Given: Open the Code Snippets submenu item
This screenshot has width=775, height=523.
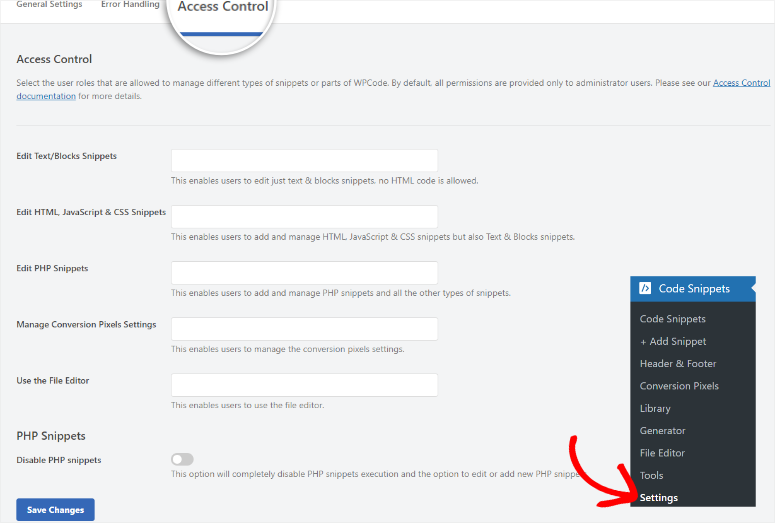Looking at the screenshot, I should (x=673, y=319).
